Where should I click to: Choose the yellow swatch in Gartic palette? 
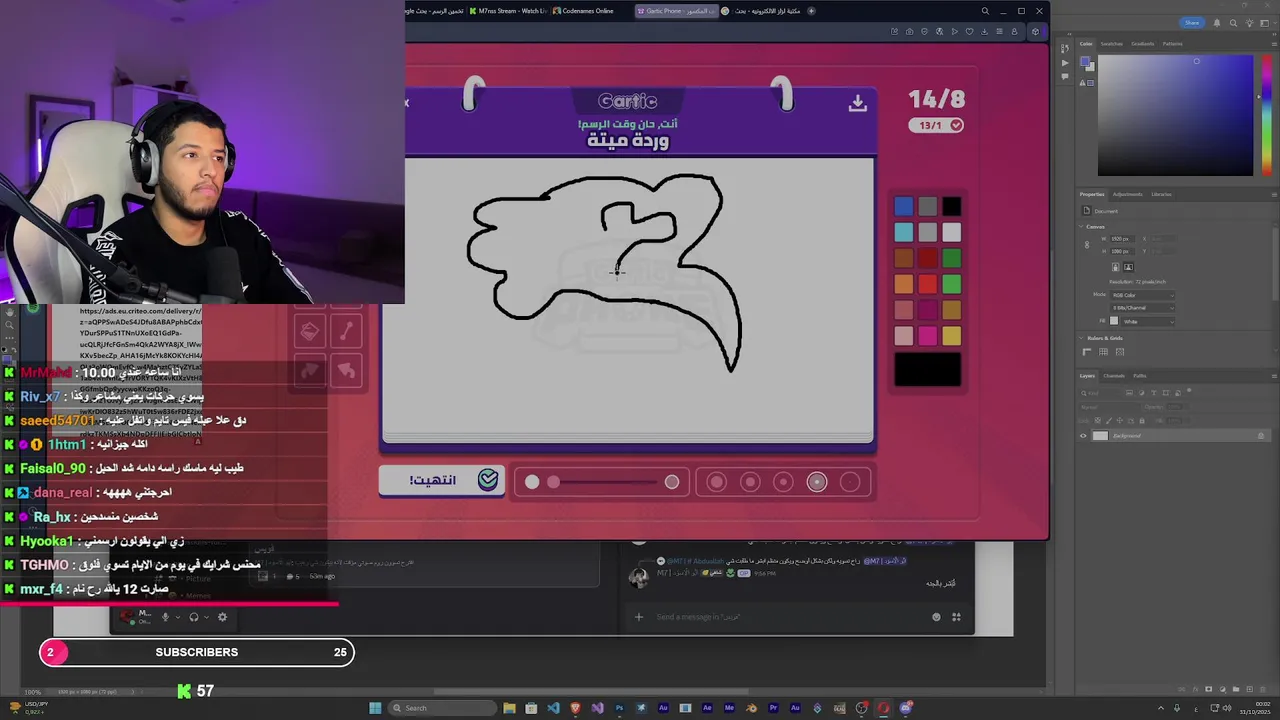[x=951, y=336]
